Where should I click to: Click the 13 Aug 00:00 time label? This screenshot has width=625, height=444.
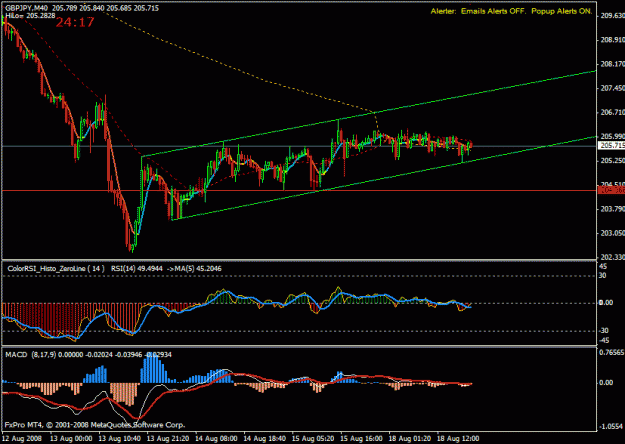click(x=71, y=438)
